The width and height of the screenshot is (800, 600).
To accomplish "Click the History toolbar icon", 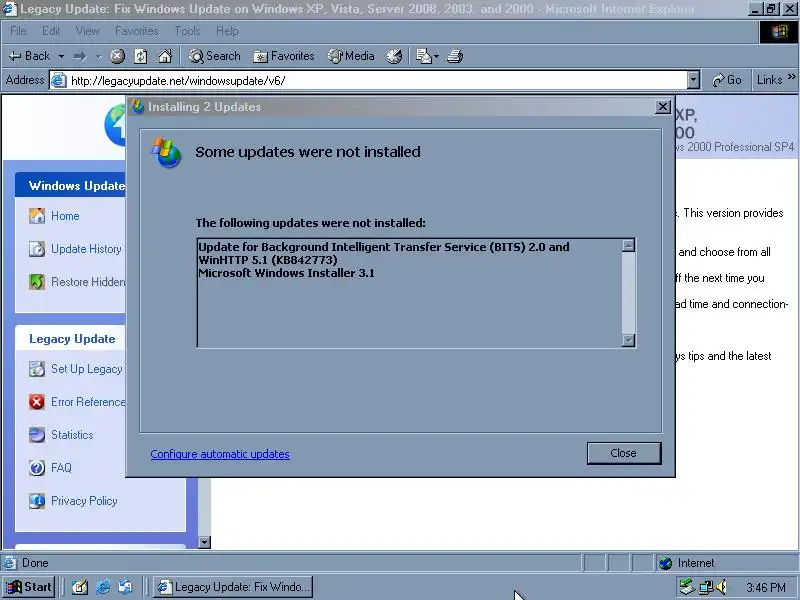I will pyautogui.click(x=394, y=56).
